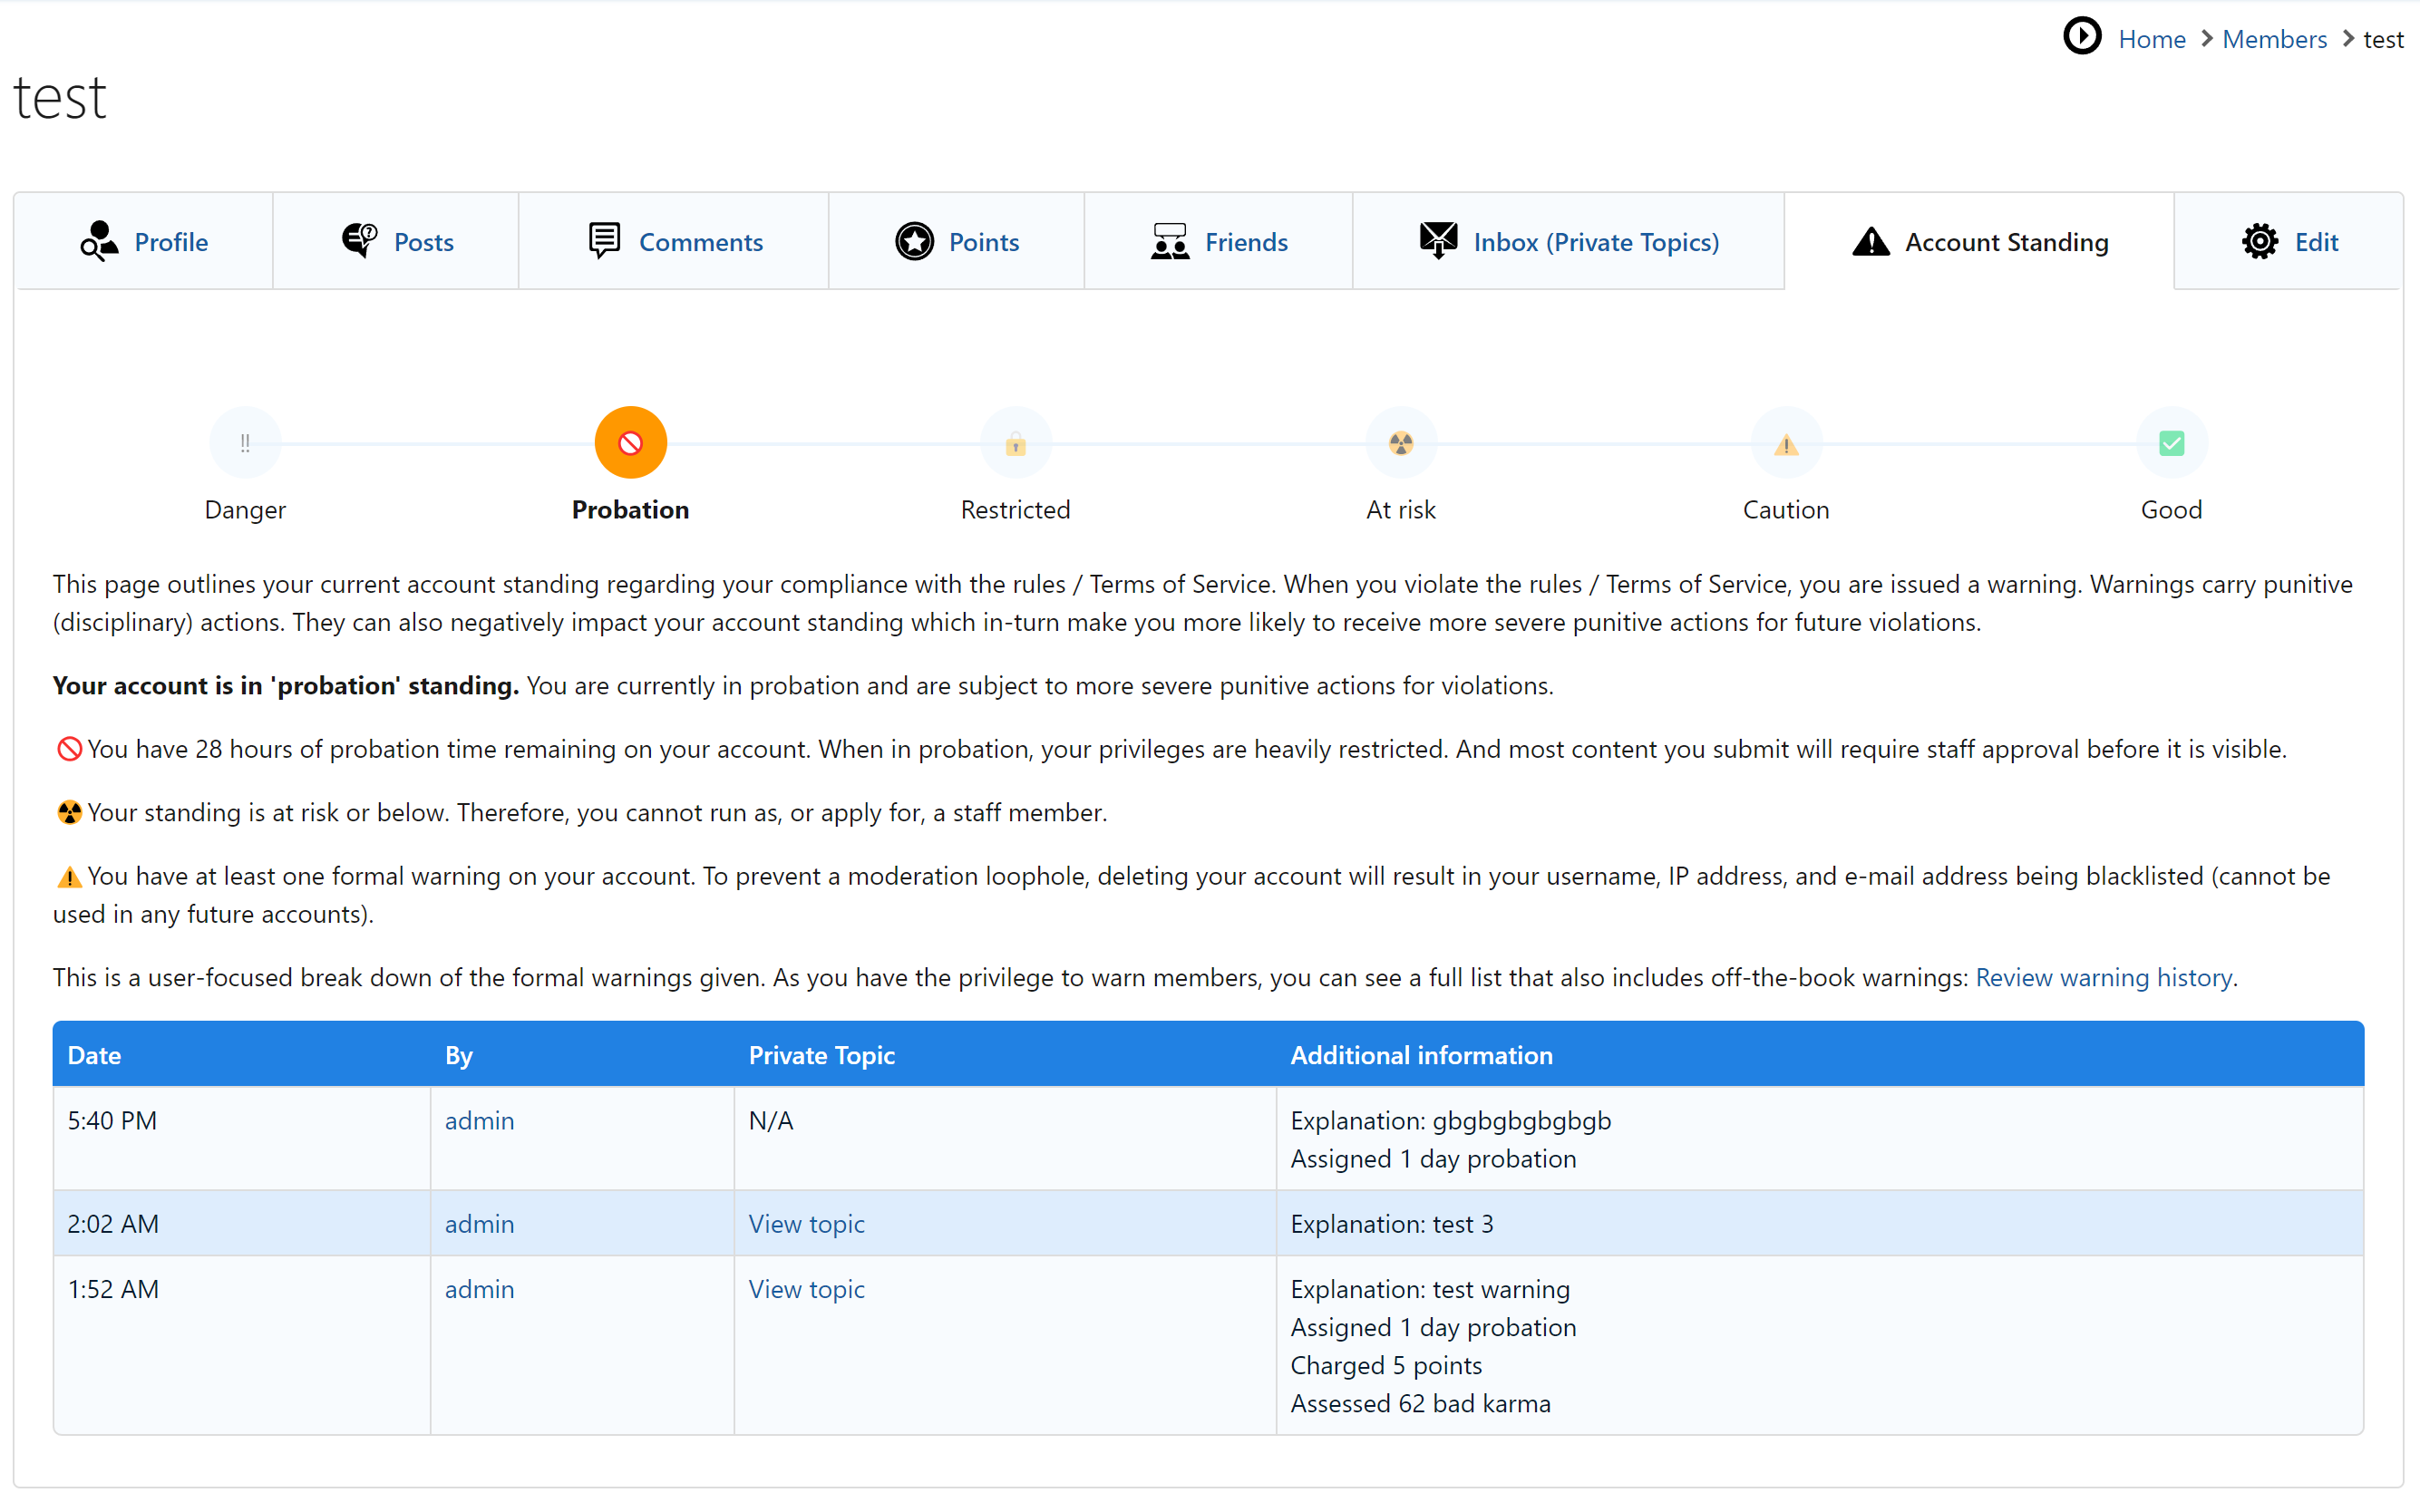Image resolution: width=2420 pixels, height=1512 pixels.
Task: Click the At risk standing marker
Action: (1400, 443)
